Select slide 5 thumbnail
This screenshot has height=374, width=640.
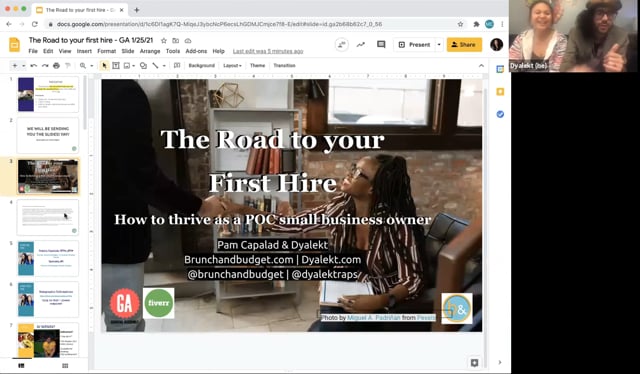click(x=48, y=258)
